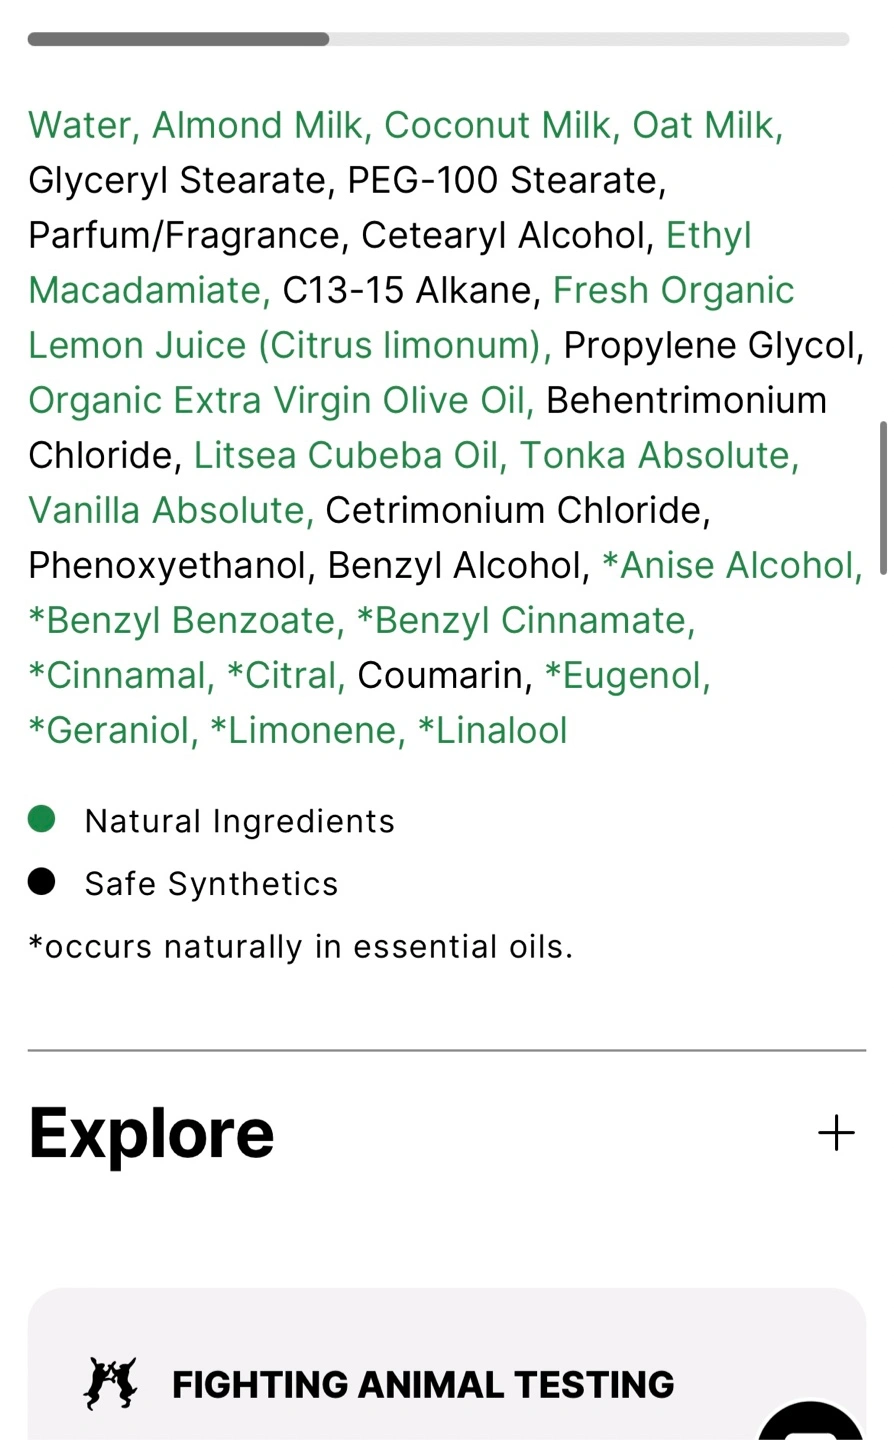View Organic Extra Virgin Olive Oil details
The height and width of the screenshot is (1440, 894).
[277, 400]
